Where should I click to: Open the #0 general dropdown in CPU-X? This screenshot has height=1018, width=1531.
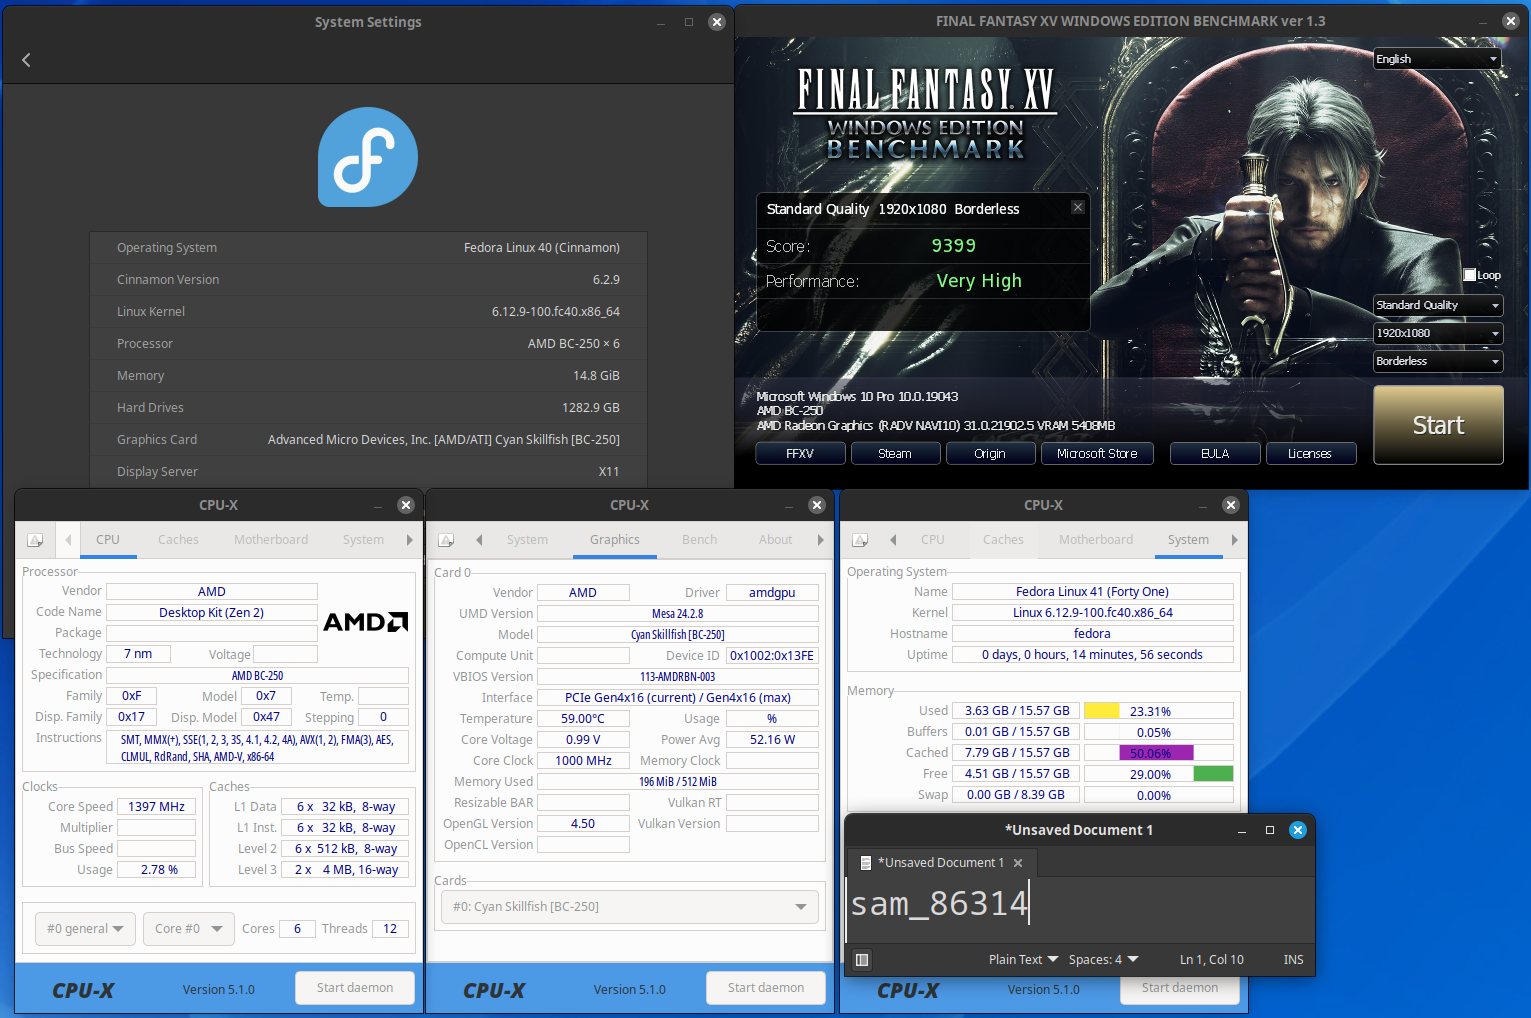[85, 929]
